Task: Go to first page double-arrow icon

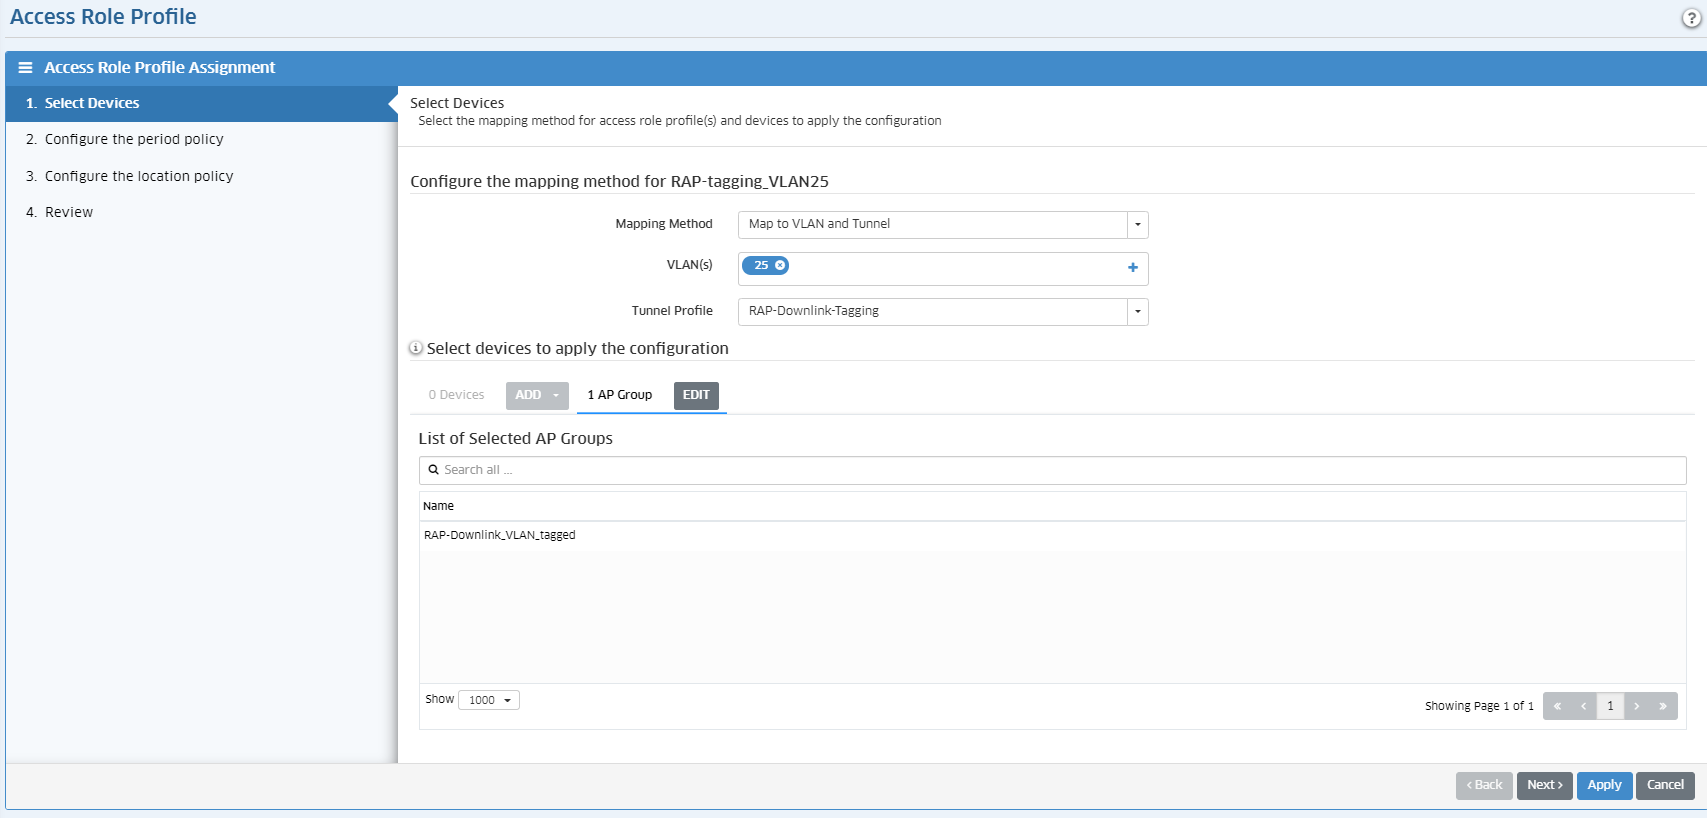Action: point(1557,706)
